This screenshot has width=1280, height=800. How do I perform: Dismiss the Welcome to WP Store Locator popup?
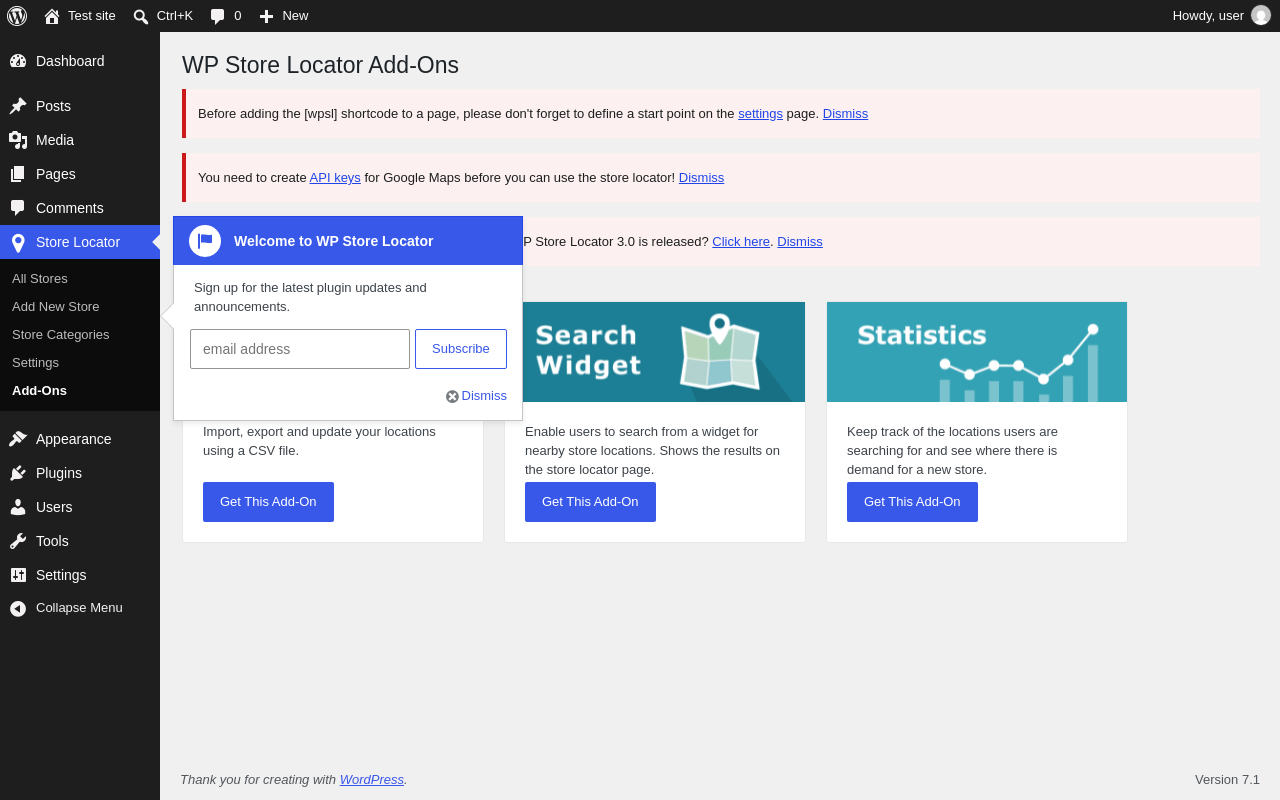476,396
